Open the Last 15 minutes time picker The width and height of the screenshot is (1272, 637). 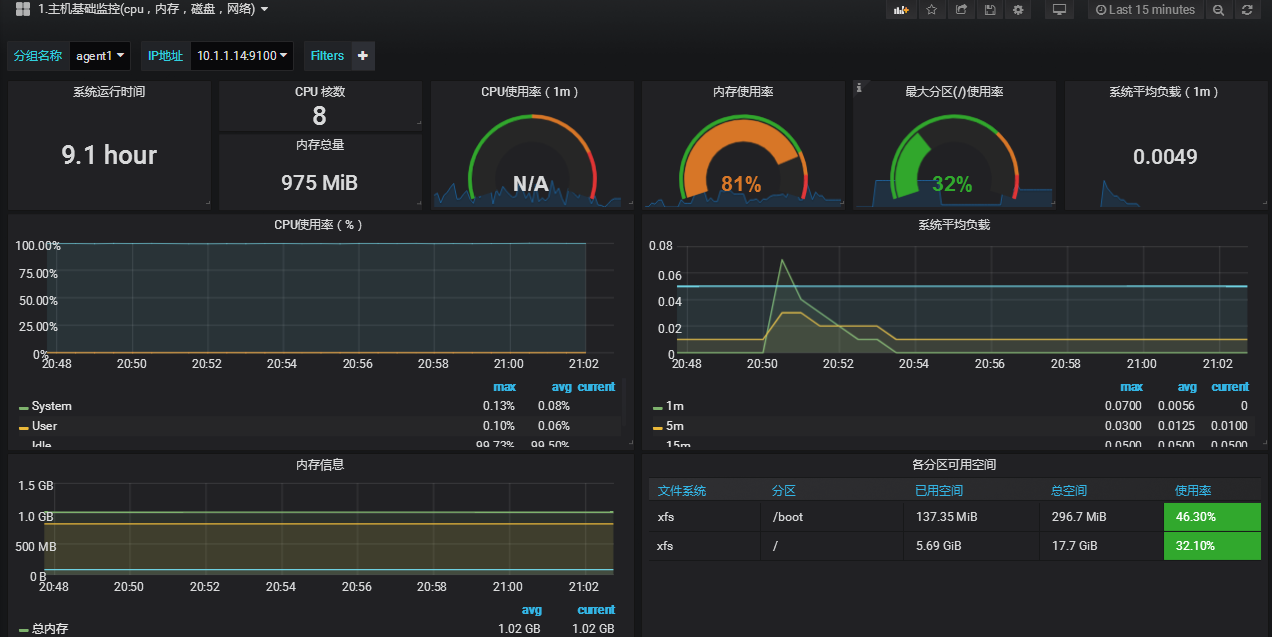1146,10
